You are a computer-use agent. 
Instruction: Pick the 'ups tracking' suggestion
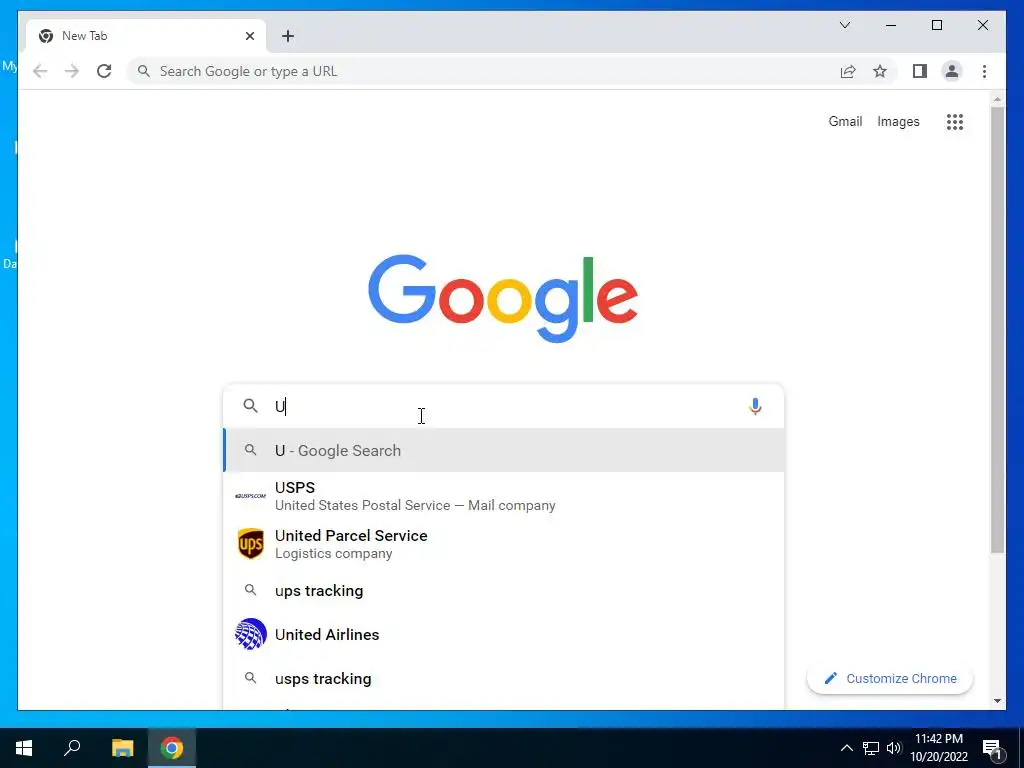click(x=504, y=590)
